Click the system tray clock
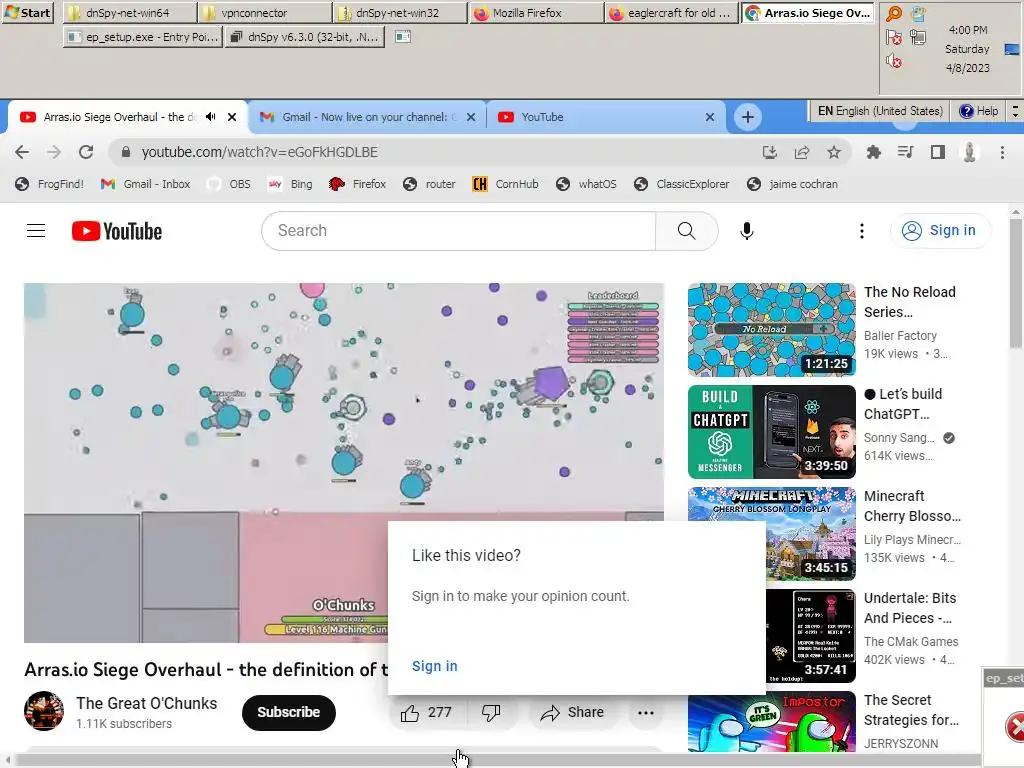Screen dimensions: 1024x768 pos(967,49)
